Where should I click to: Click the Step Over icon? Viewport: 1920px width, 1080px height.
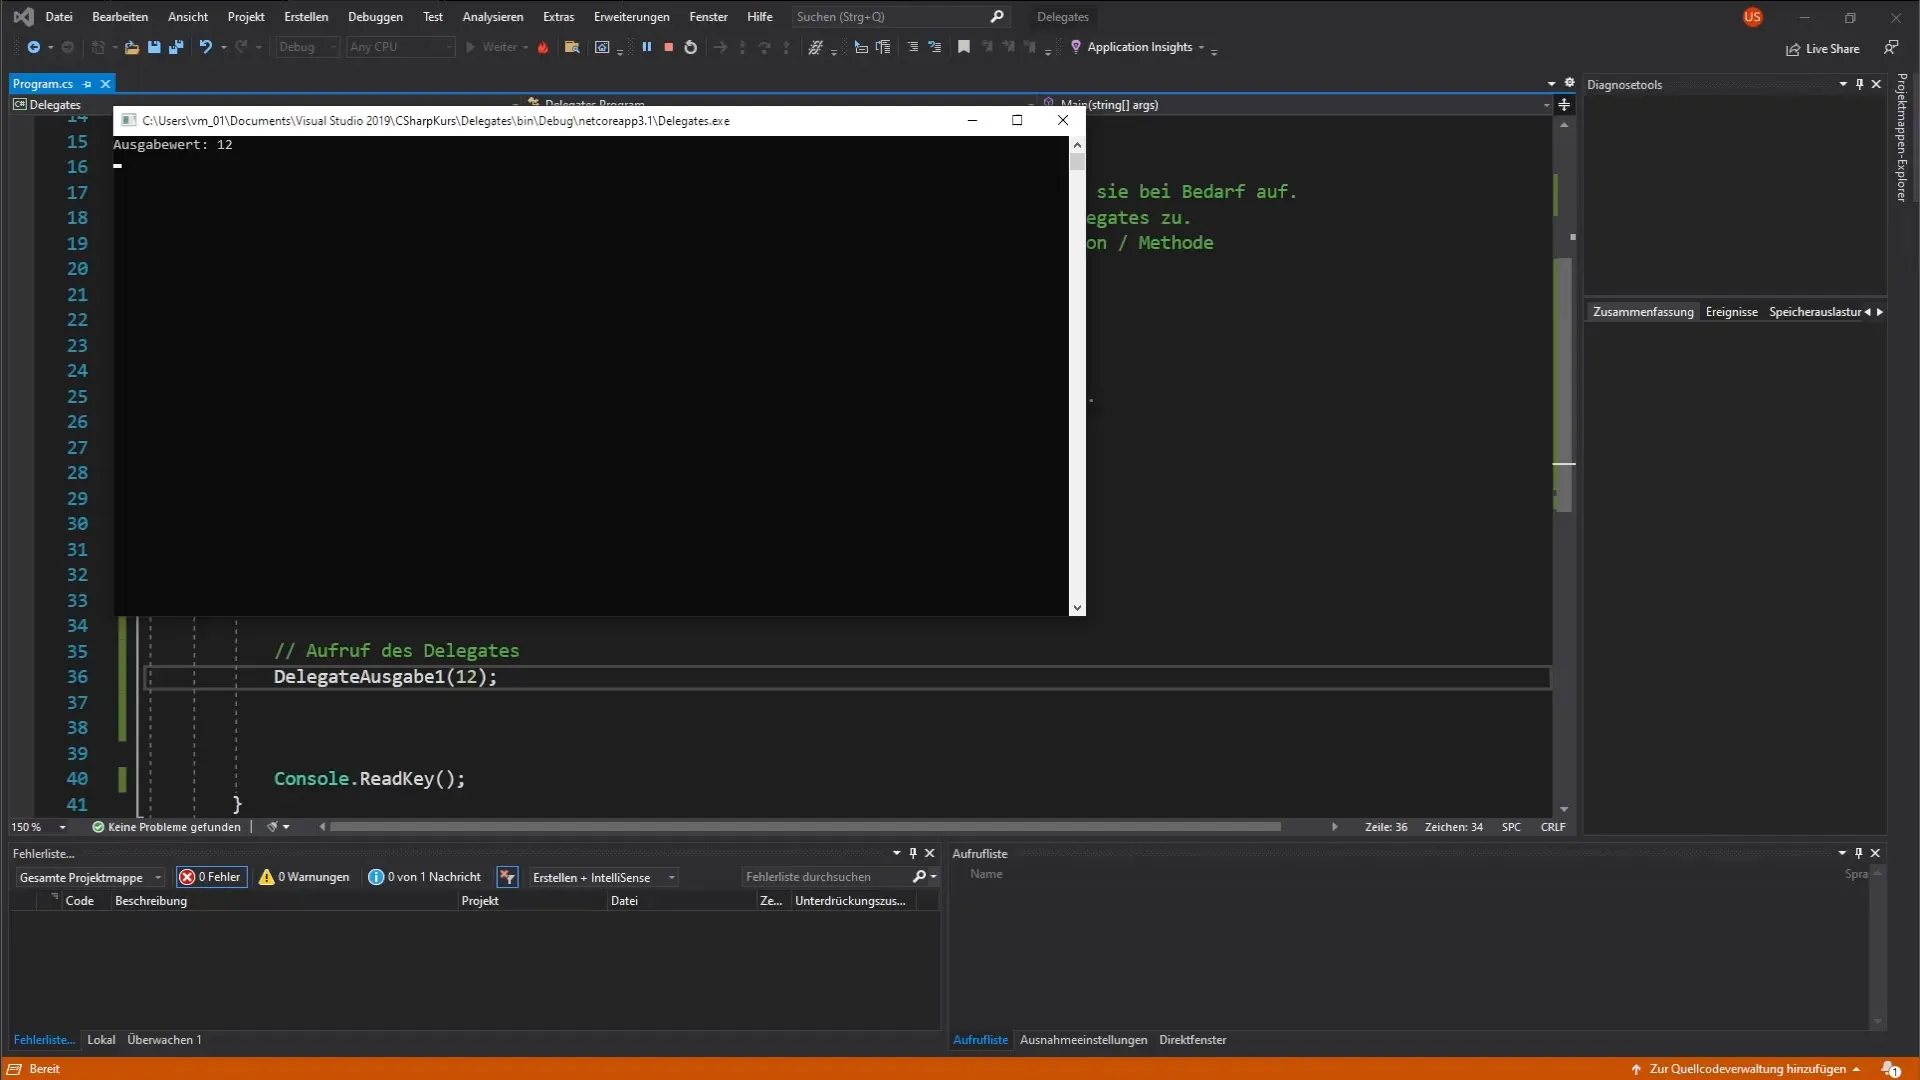[764, 47]
